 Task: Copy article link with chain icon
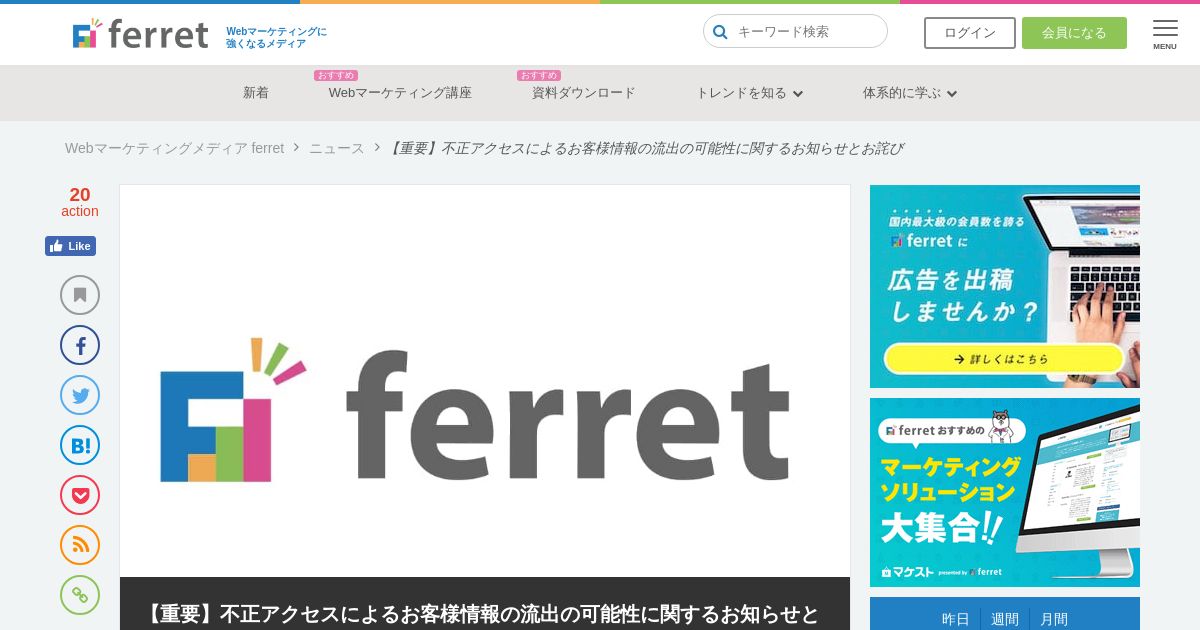pyautogui.click(x=80, y=595)
